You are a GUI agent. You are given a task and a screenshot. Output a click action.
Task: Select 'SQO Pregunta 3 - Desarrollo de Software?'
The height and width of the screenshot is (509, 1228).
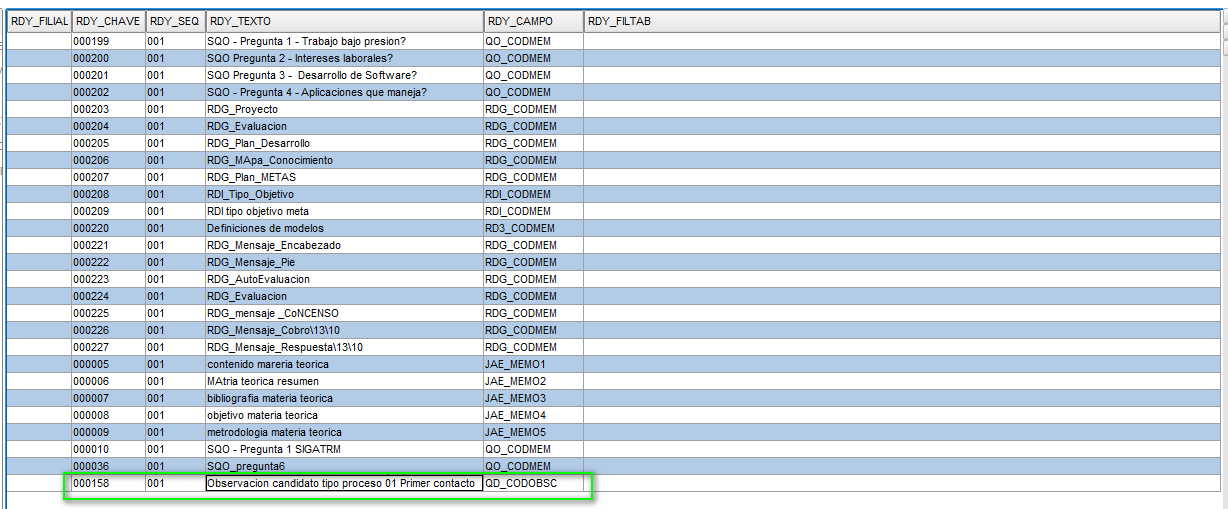pyautogui.click(x=345, y=75)
